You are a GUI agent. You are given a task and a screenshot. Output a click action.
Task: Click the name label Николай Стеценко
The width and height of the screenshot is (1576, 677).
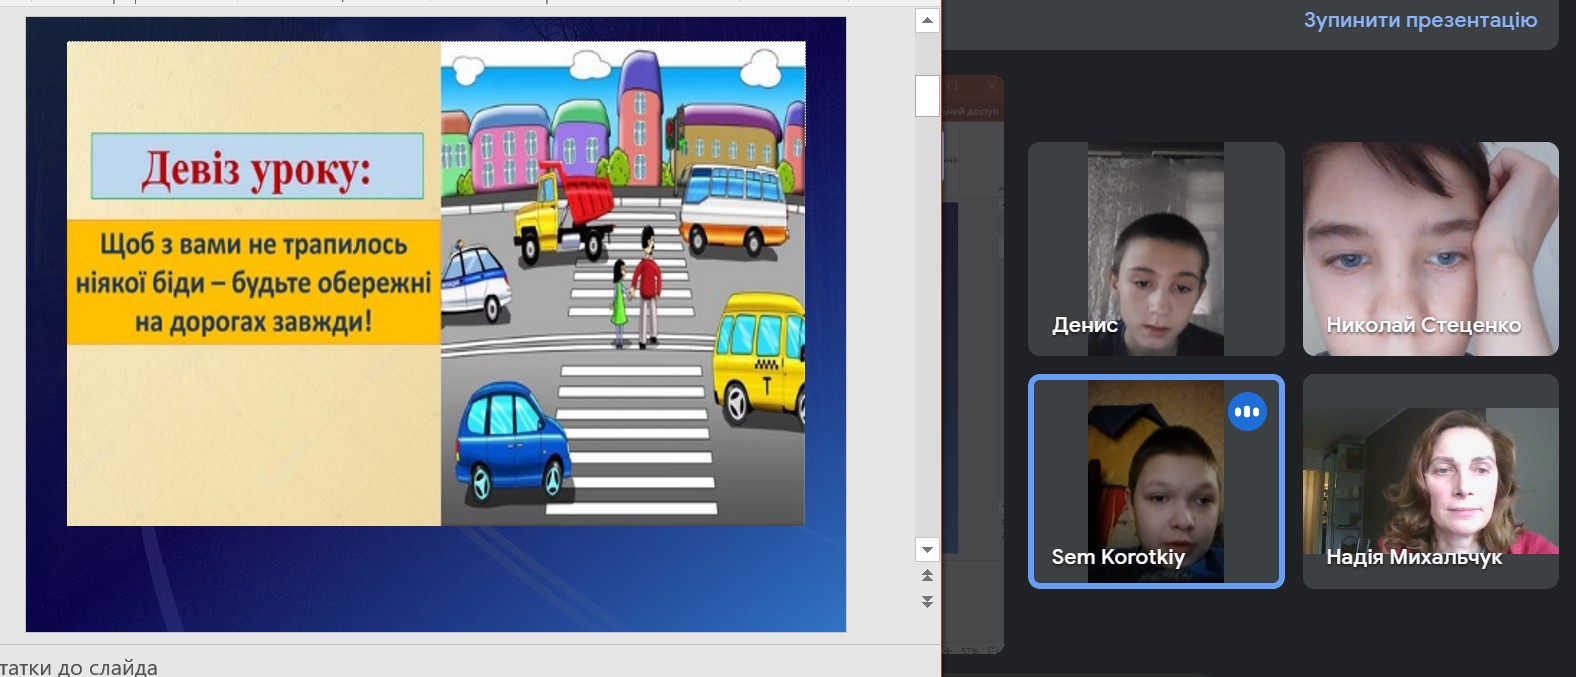click(x=1423, y=325)
